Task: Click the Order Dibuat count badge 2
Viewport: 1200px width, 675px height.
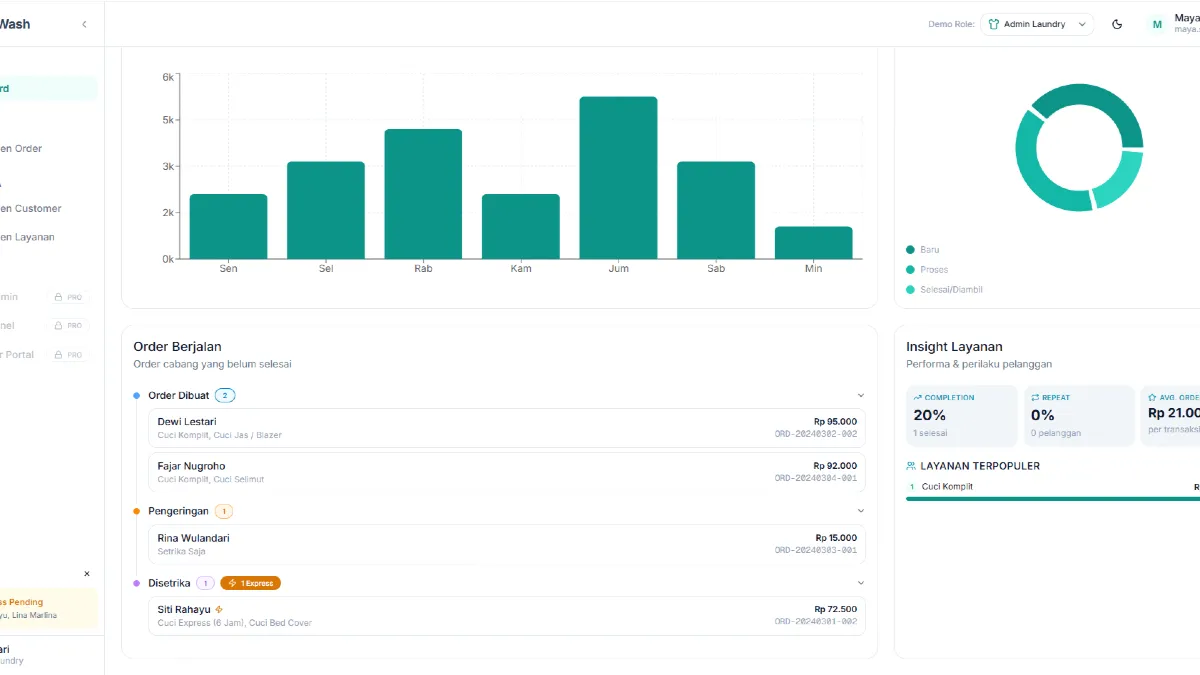Action: [225, 396]
